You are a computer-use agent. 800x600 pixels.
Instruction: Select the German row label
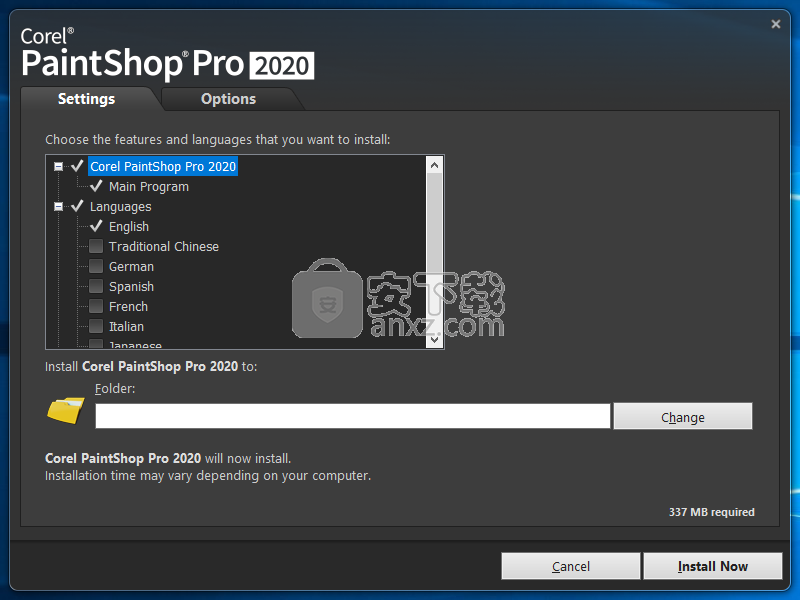pos(131,266)
